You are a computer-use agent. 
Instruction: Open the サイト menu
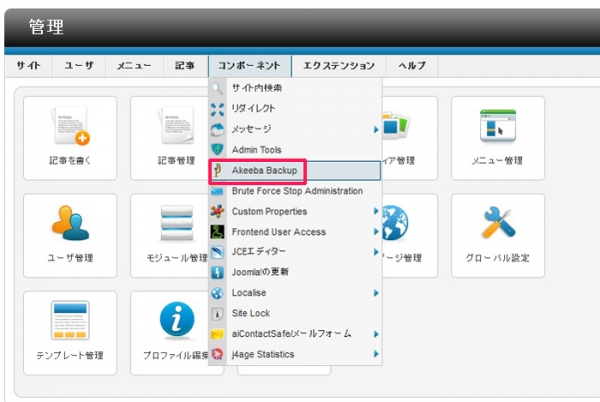click(29, 66)
